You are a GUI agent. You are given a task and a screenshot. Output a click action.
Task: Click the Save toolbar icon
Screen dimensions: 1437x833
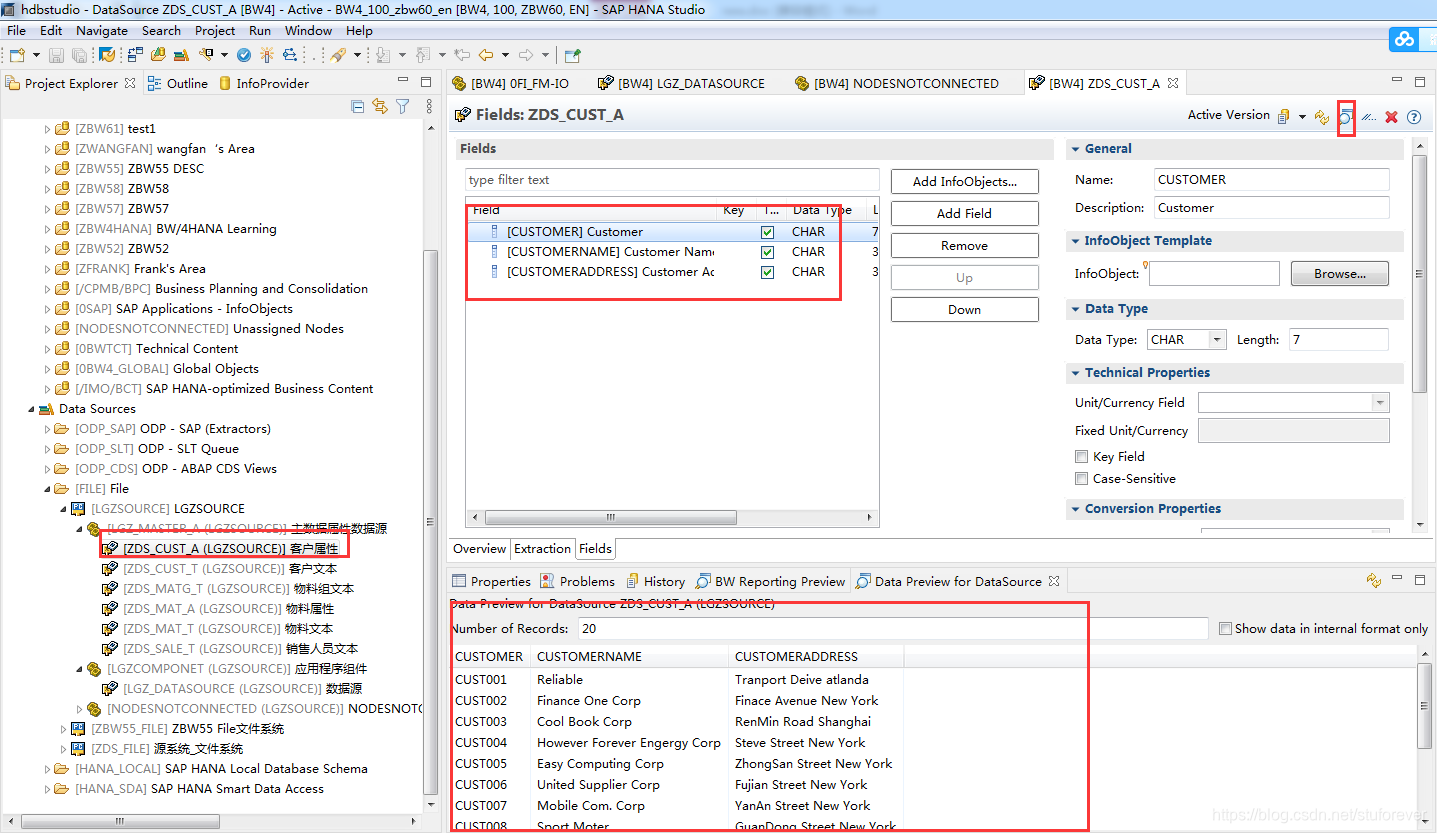coord(56,55)
